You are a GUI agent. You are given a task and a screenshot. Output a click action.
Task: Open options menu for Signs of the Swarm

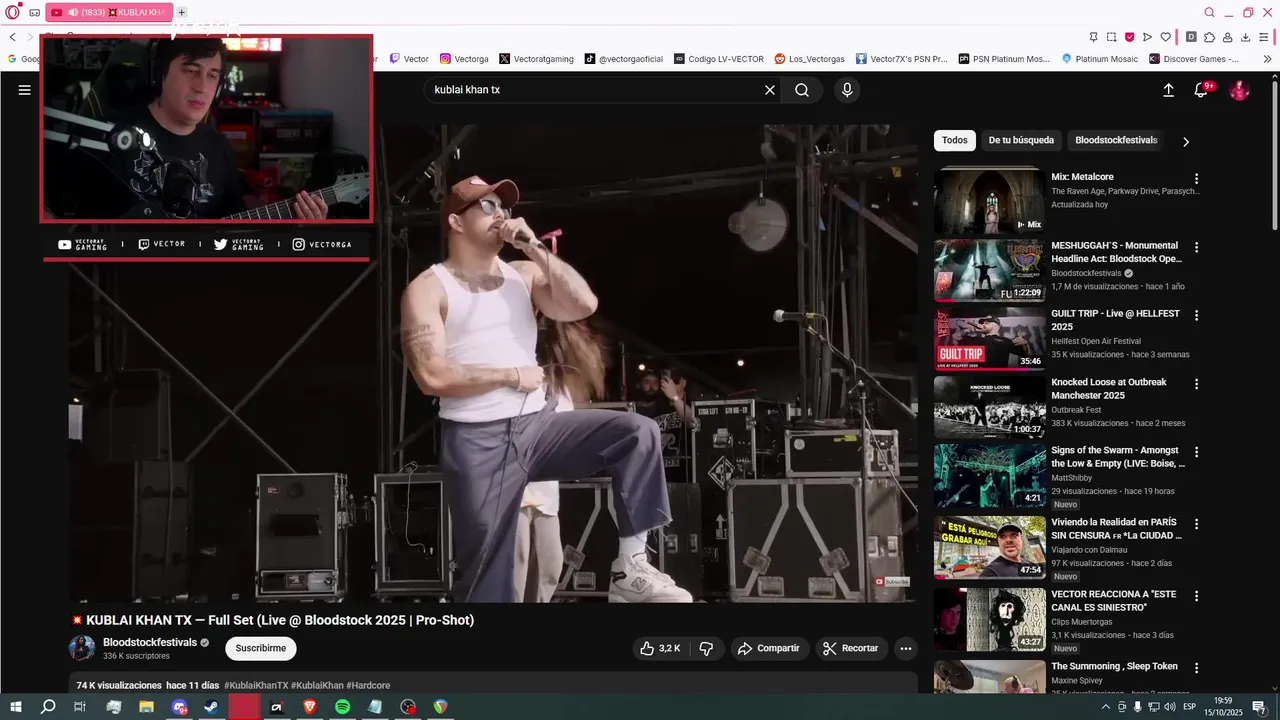tap(1196, 452)
